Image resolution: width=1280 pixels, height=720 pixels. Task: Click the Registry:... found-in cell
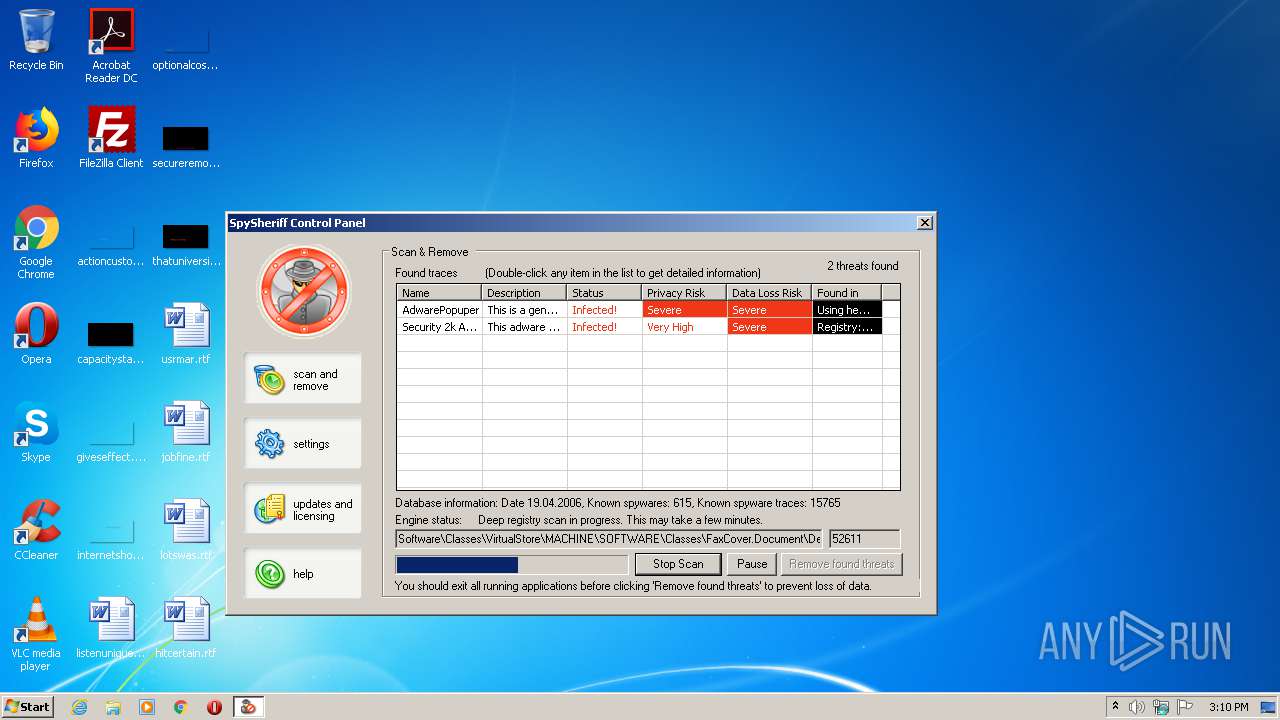[847, 327]
